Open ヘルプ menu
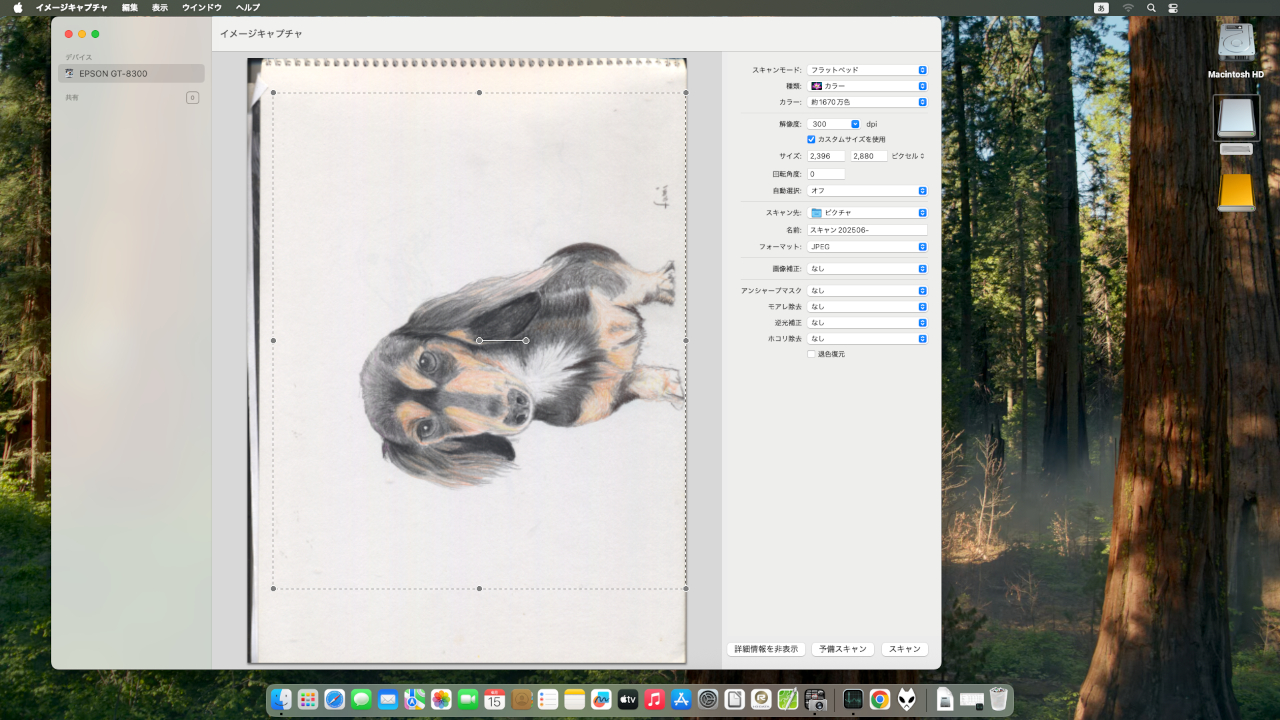 pyautogui.click(x=248, y=7)
